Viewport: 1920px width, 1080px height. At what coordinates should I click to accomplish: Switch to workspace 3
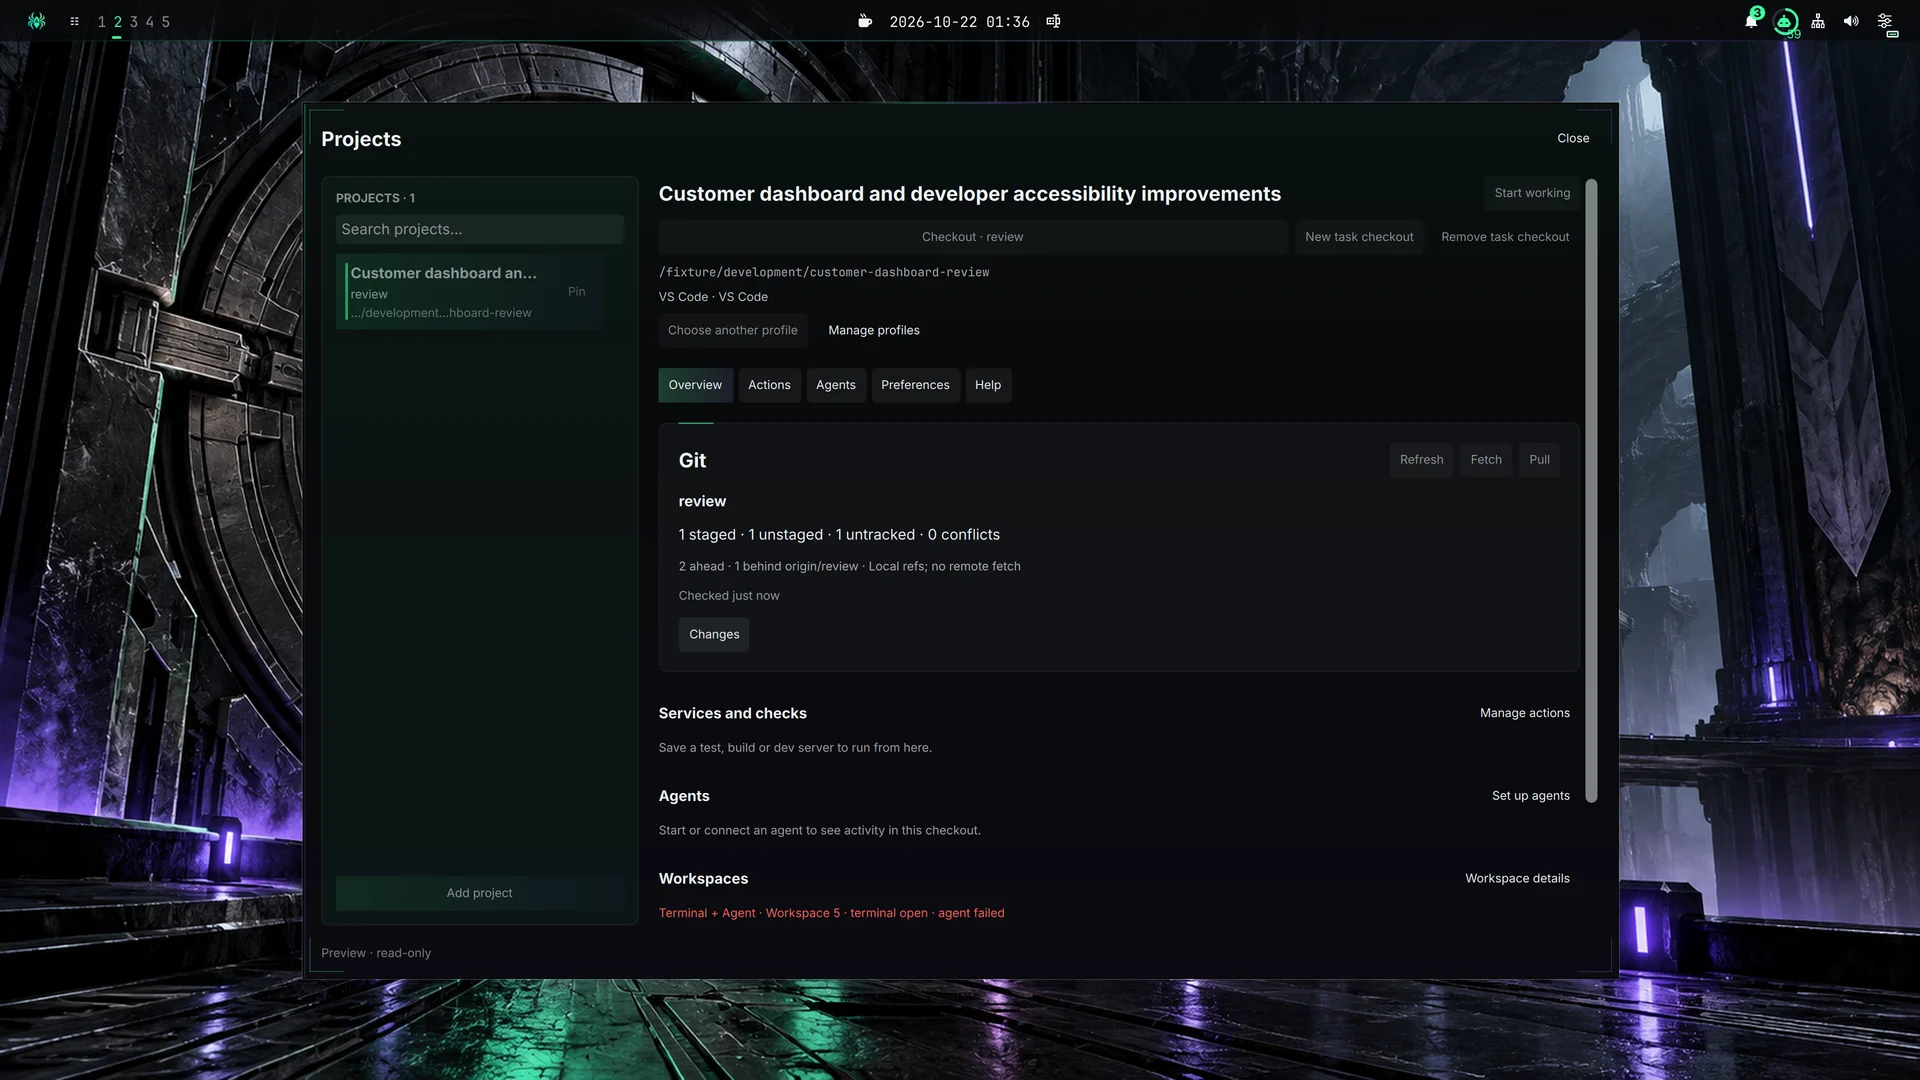click(x=133, y=22)
